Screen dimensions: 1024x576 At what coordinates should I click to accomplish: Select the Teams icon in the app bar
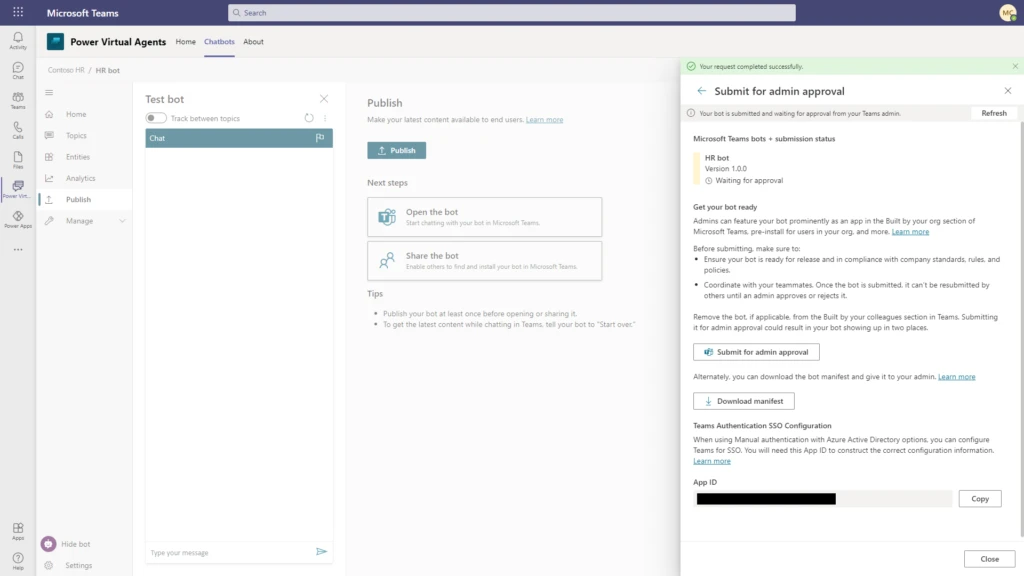(x=18, y=97)
